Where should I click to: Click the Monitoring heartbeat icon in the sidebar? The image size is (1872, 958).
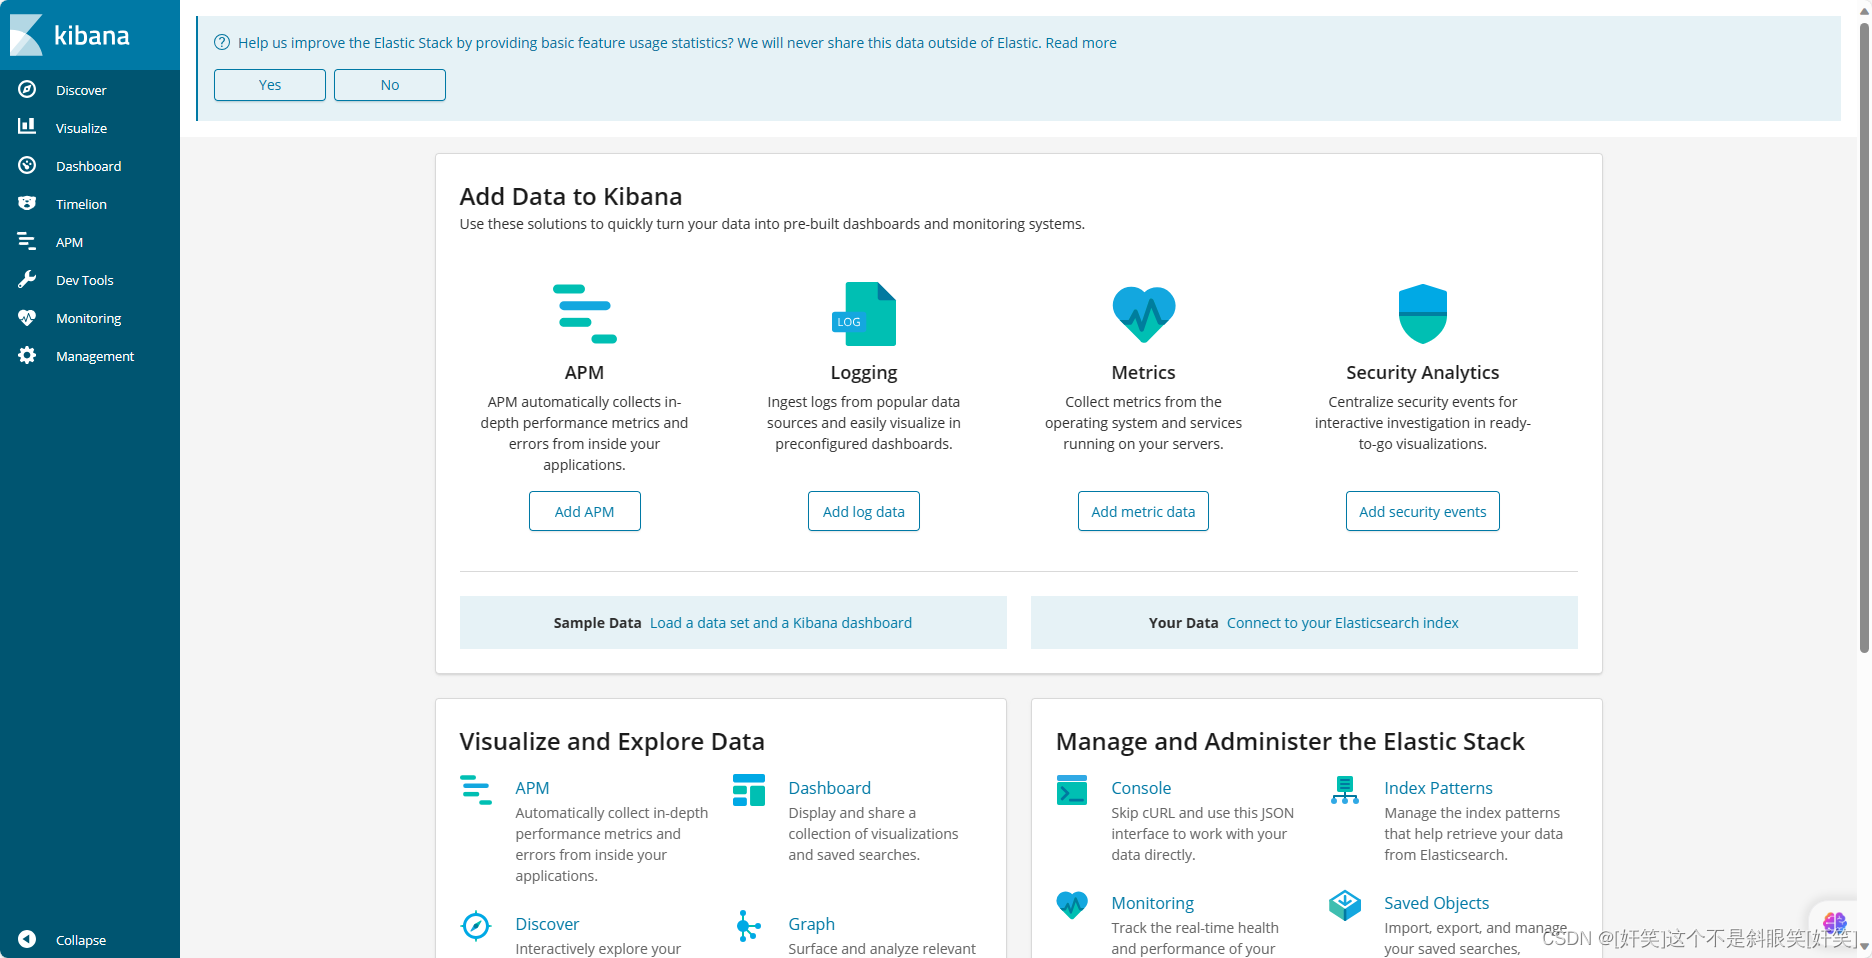coord(27,317)
